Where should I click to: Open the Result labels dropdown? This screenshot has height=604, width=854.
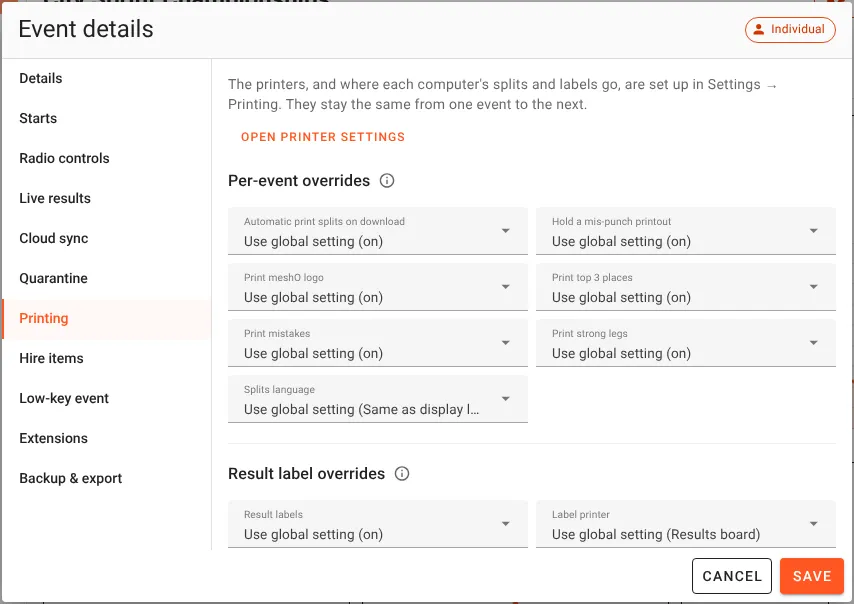tap(378, 524)
